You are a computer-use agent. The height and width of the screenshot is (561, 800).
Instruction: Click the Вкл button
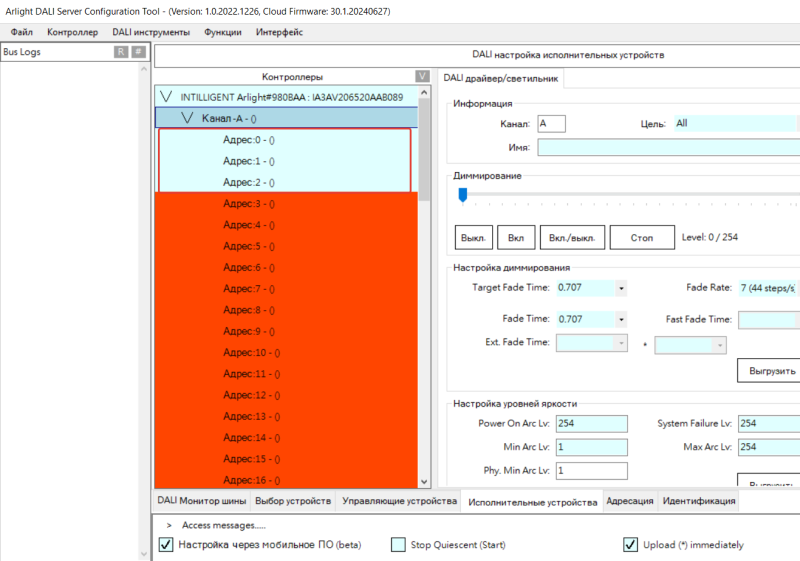(516, 238)
